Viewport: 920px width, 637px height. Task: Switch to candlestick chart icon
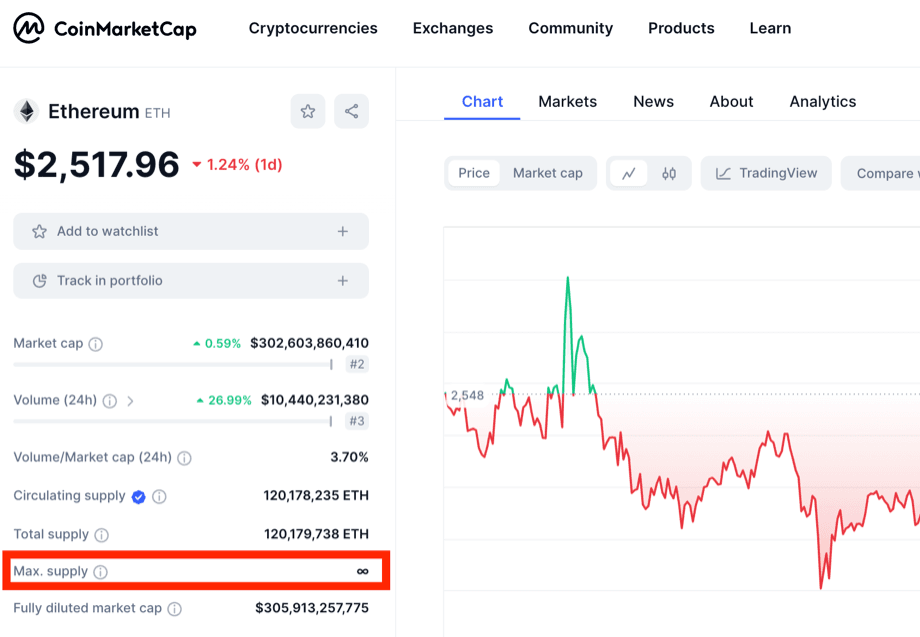pyautogui.click(x=669, y=173)
